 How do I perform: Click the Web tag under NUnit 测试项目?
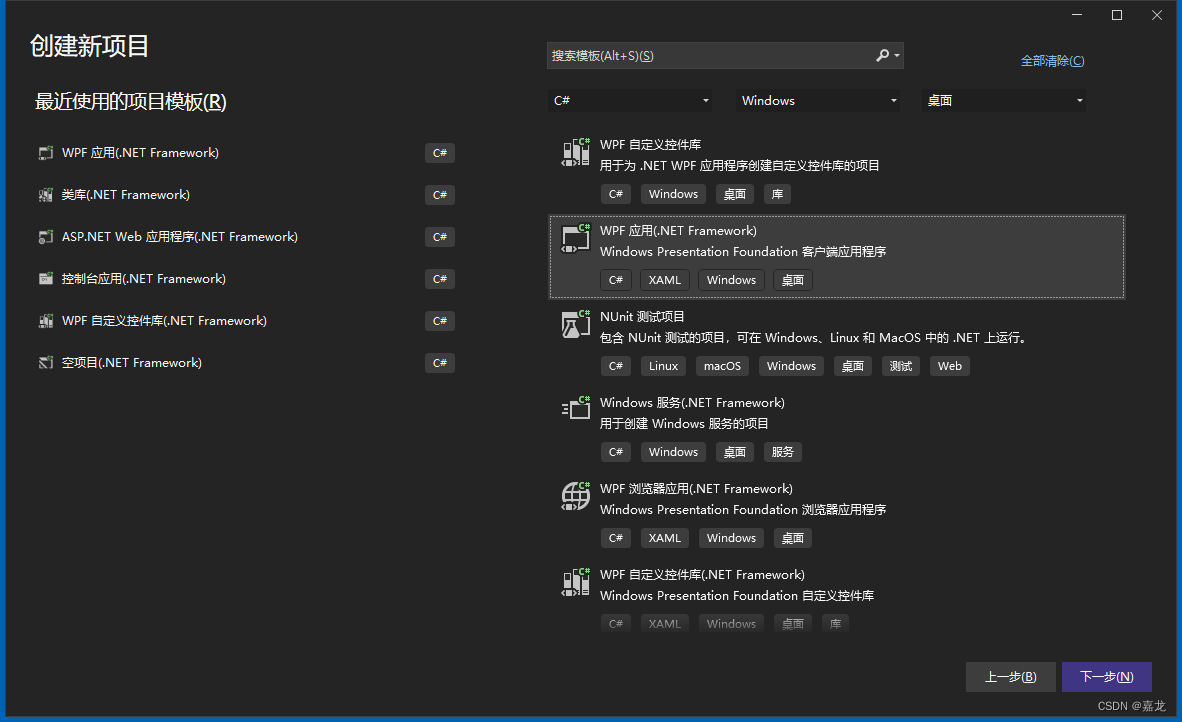click(950, 366)
